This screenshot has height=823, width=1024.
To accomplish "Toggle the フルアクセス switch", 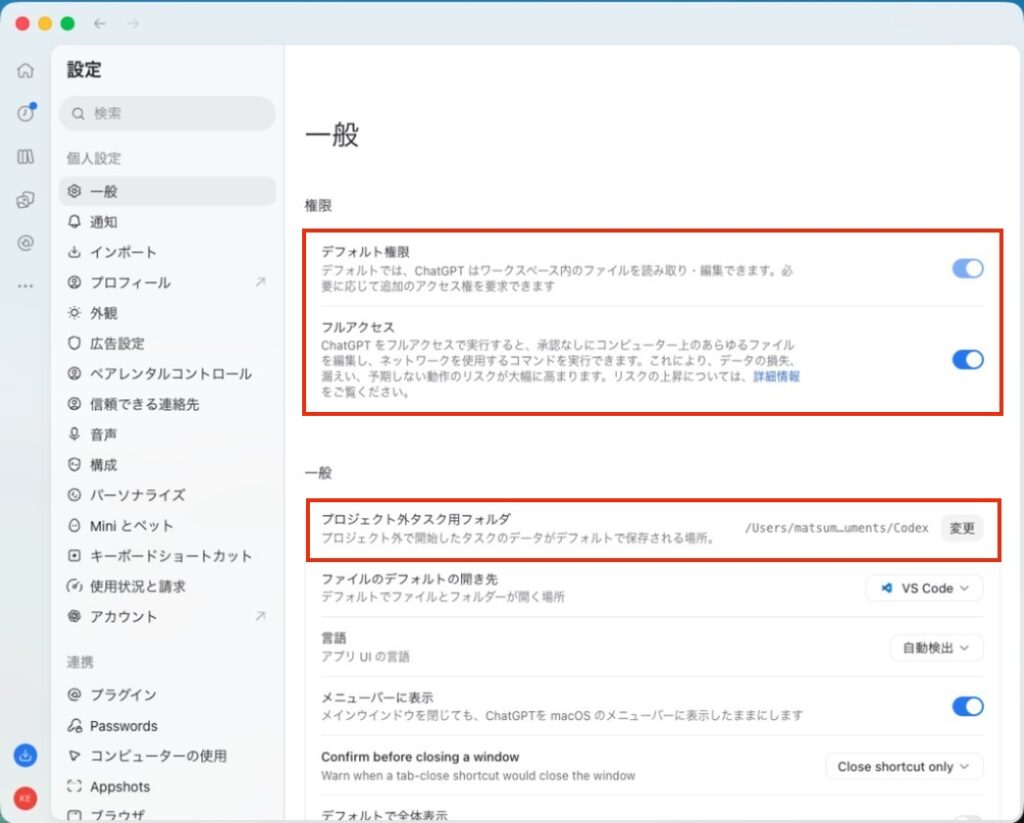I will [967, 359].
